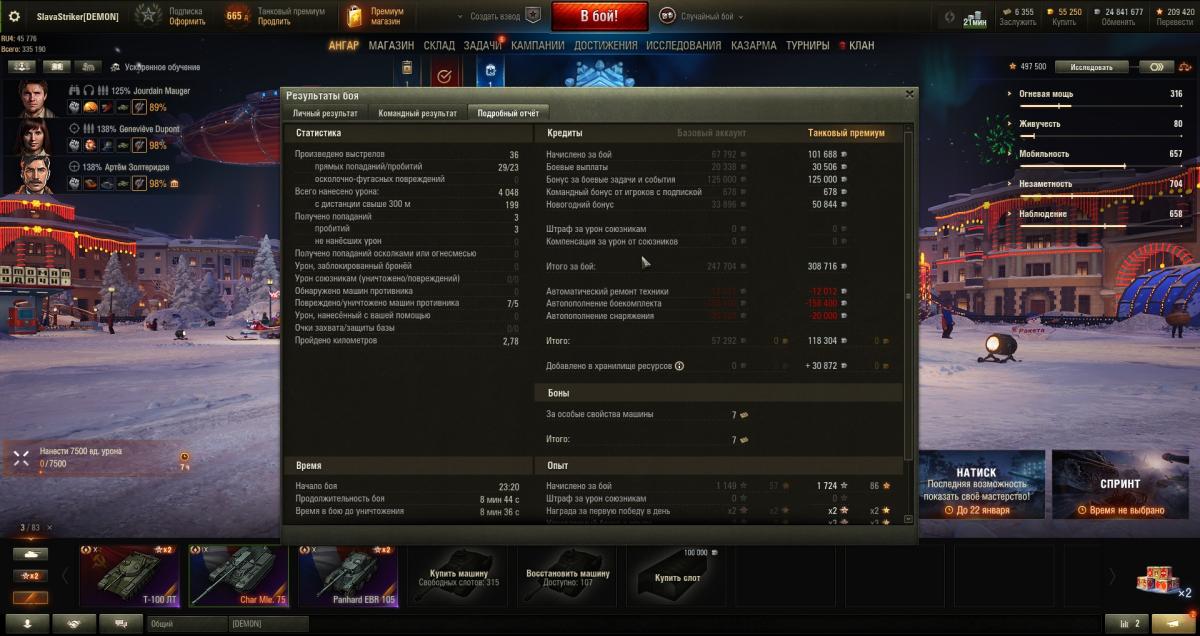Switch to the Личный результат tab
Screen dimensions: 1200x636
click(325, 113)
